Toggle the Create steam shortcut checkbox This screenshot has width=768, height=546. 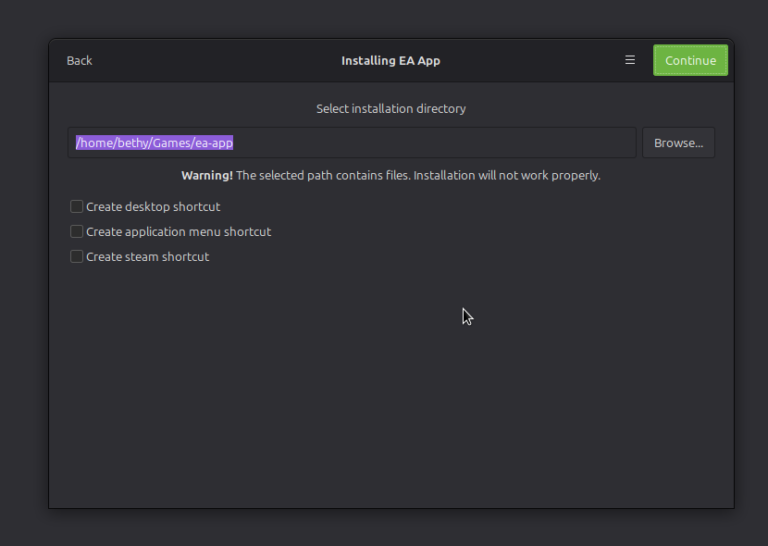tap(77, 257)
